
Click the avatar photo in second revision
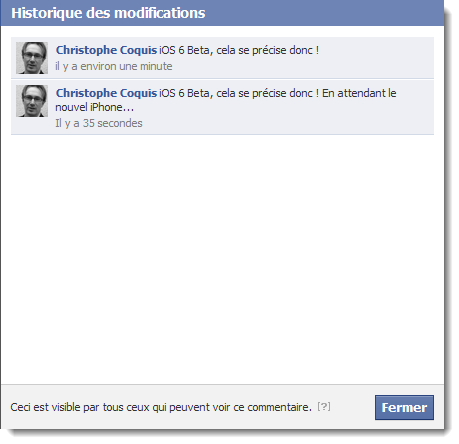tap(32, 101)
